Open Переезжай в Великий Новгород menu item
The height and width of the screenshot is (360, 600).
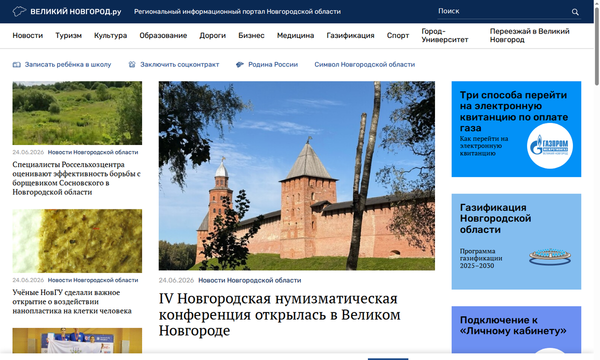click(x=530, y=35)
